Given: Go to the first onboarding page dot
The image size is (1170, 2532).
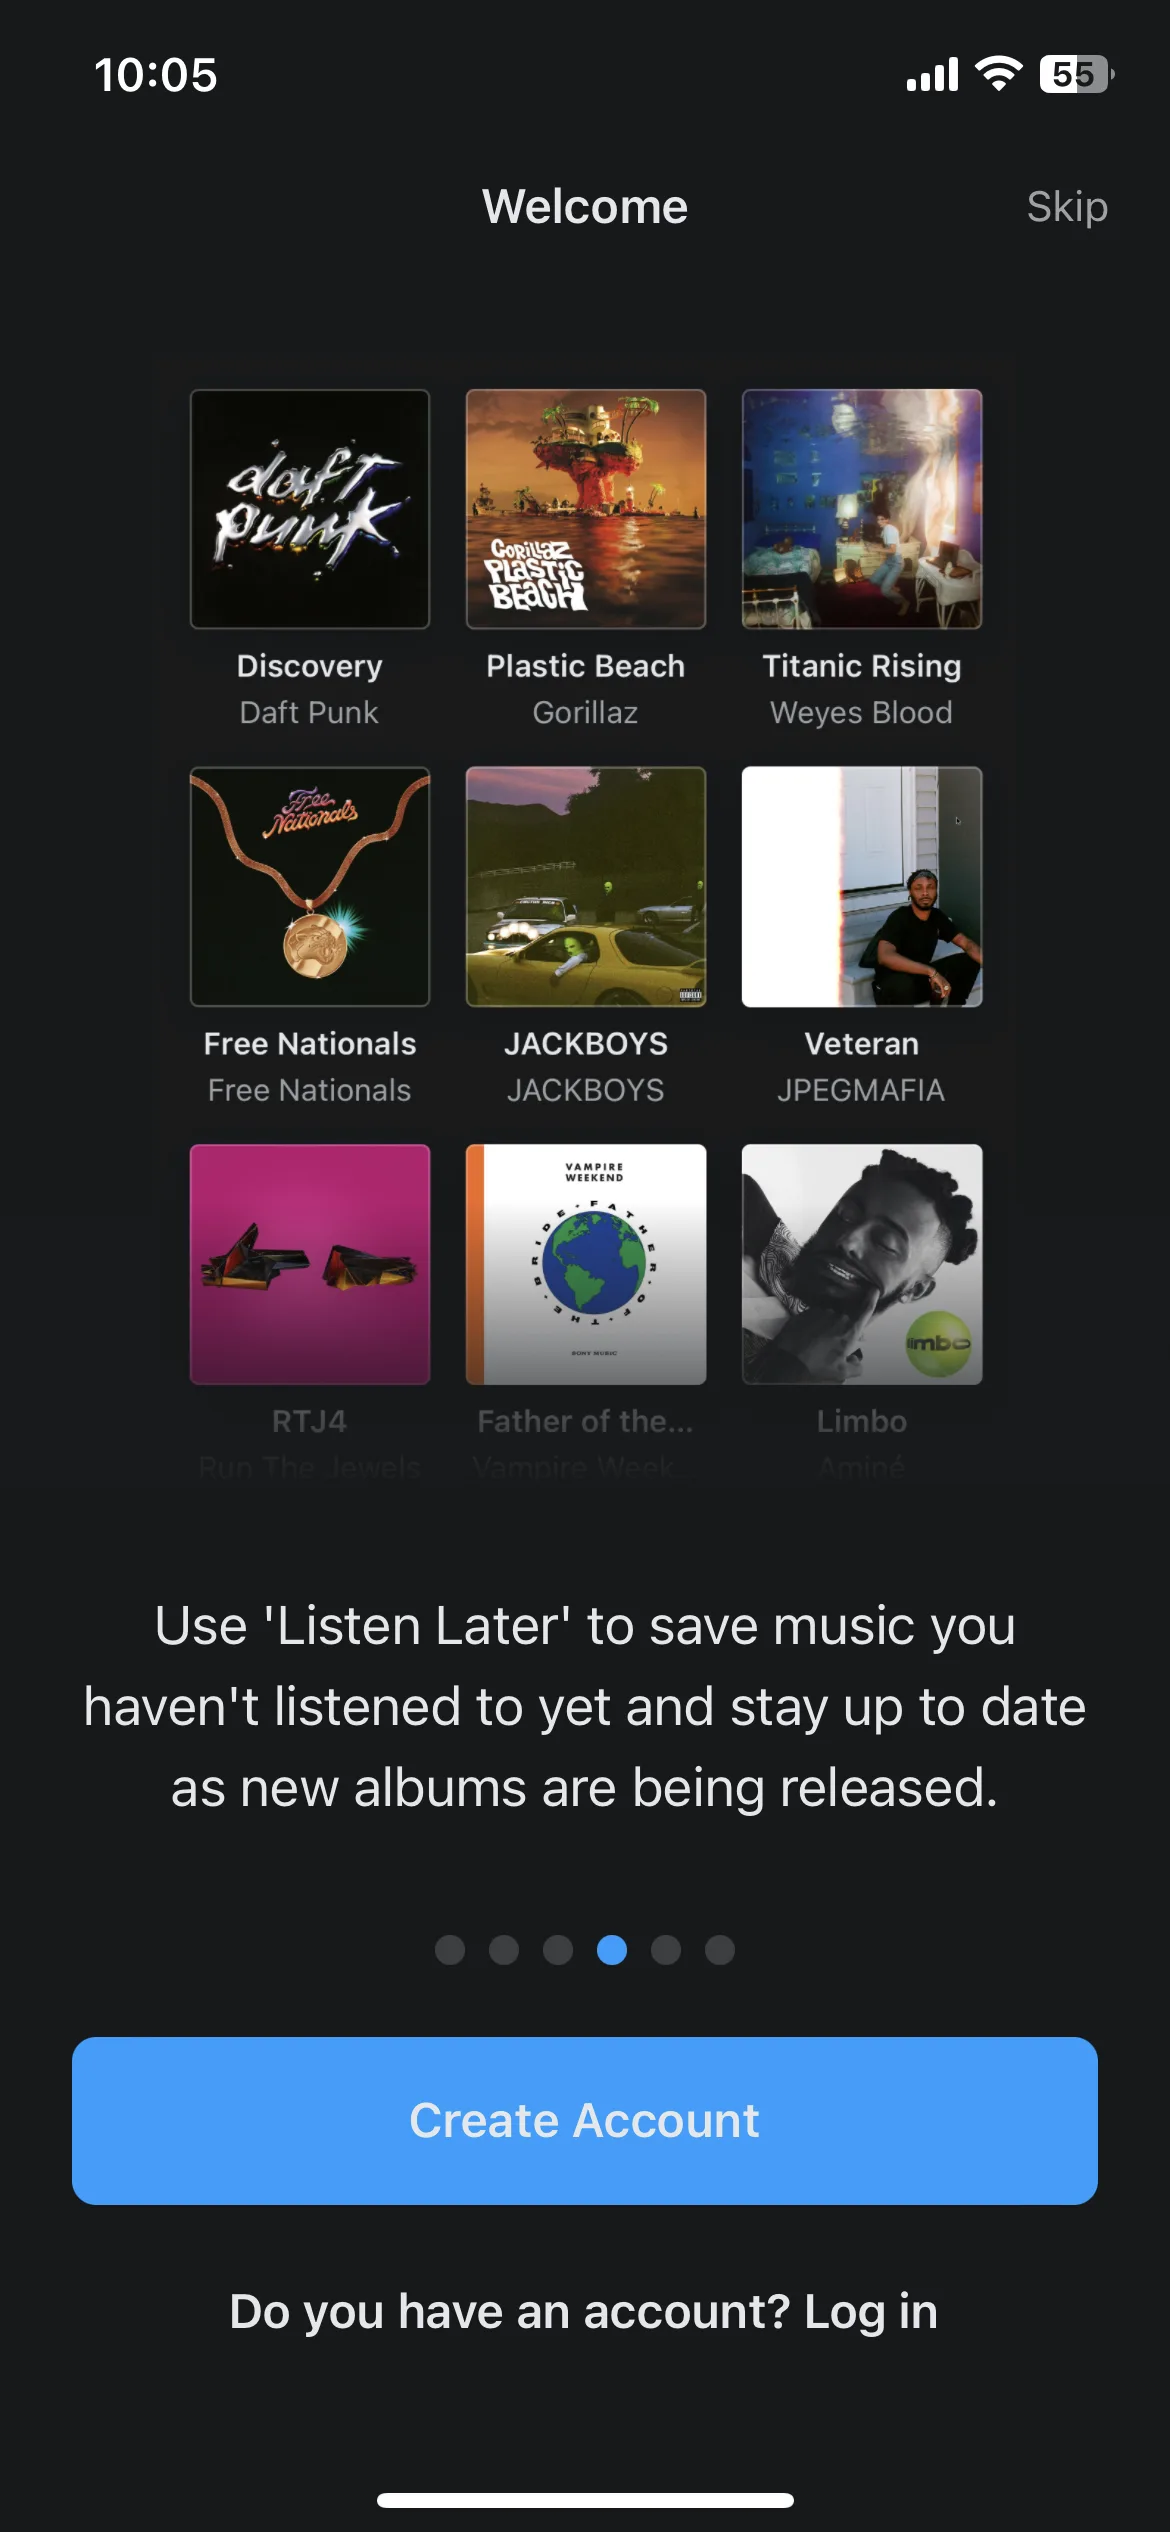Looking at the screenshot, I should click(450, 1950).
